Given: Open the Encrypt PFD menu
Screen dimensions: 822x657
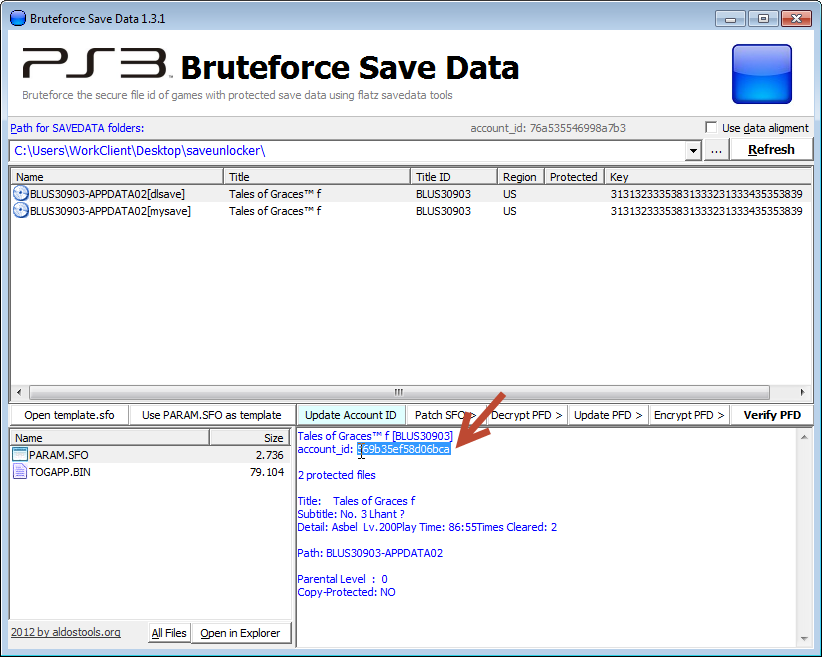Looking at the screenshot, I should coord(689,415).
